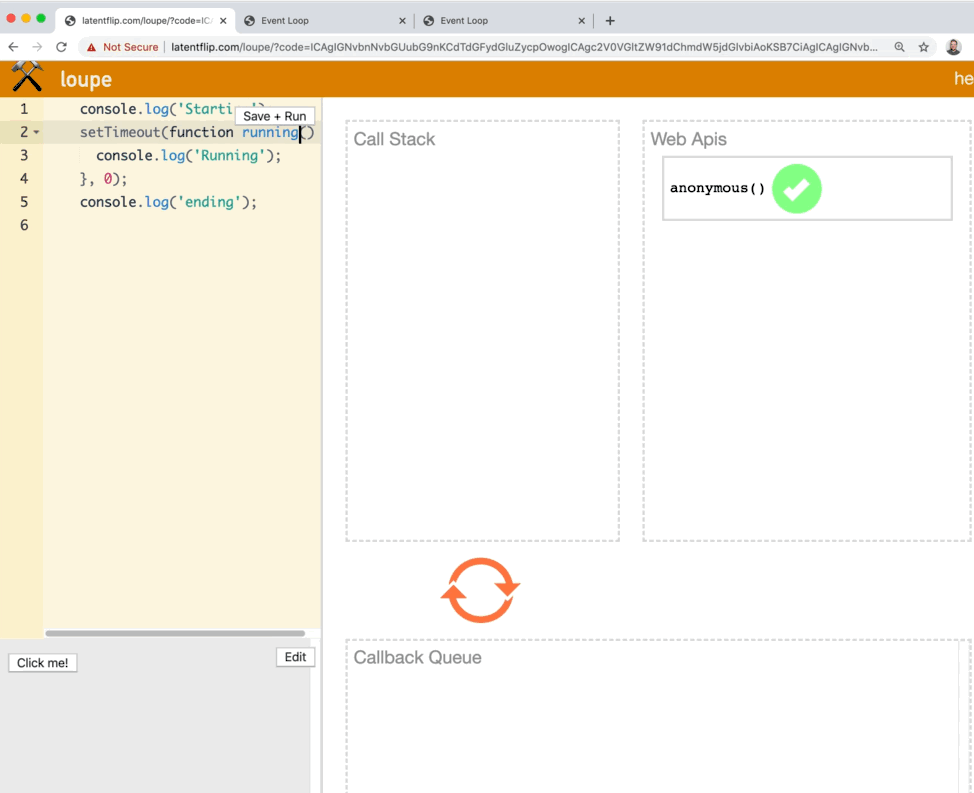Screen dimensions: 974x793
Task: Bookmark this page with the star icon
Action: [x=924, y=47]
